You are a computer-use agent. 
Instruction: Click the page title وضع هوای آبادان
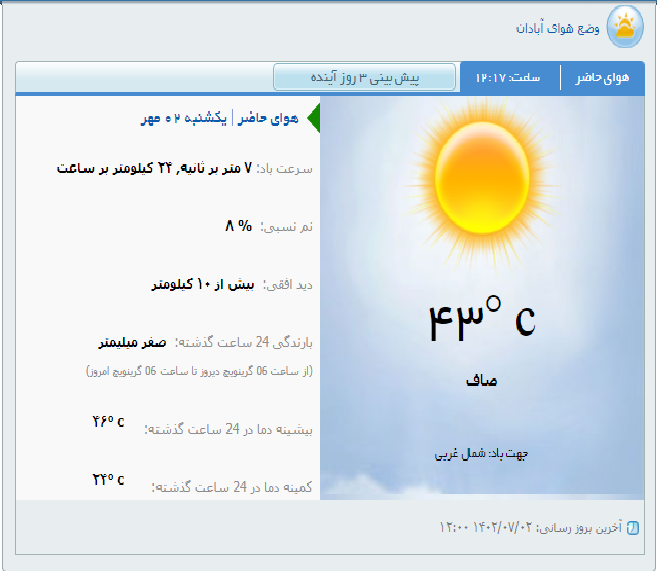[x=557, y=28]
